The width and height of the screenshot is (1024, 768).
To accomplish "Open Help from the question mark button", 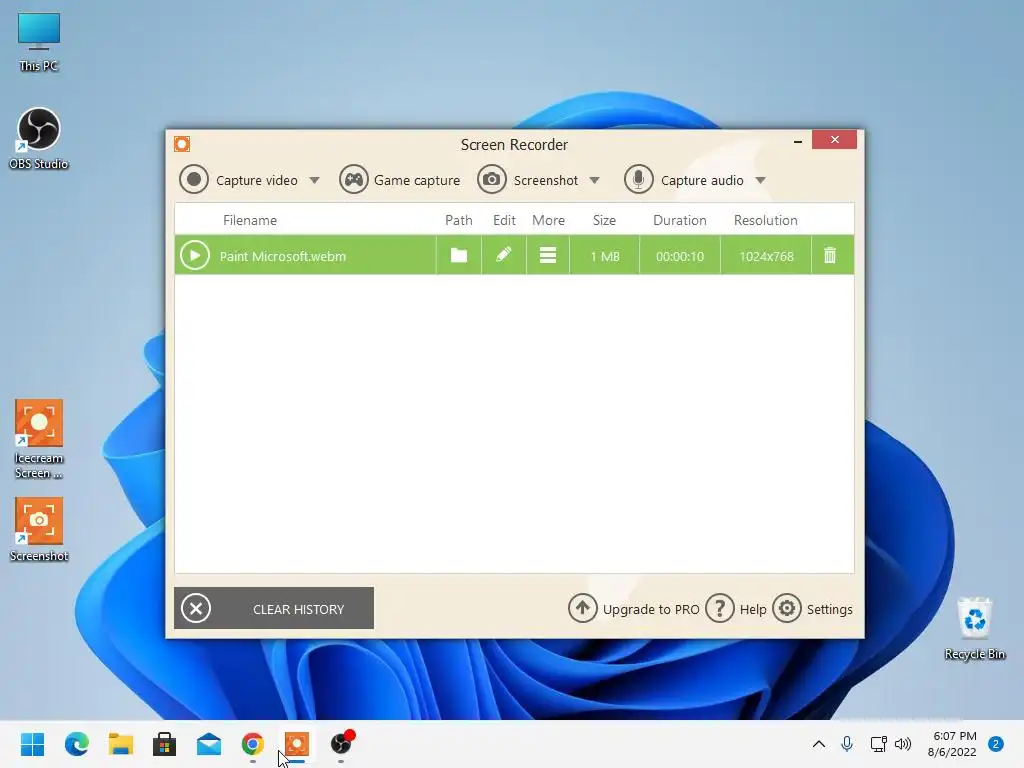I will [720, 609].
